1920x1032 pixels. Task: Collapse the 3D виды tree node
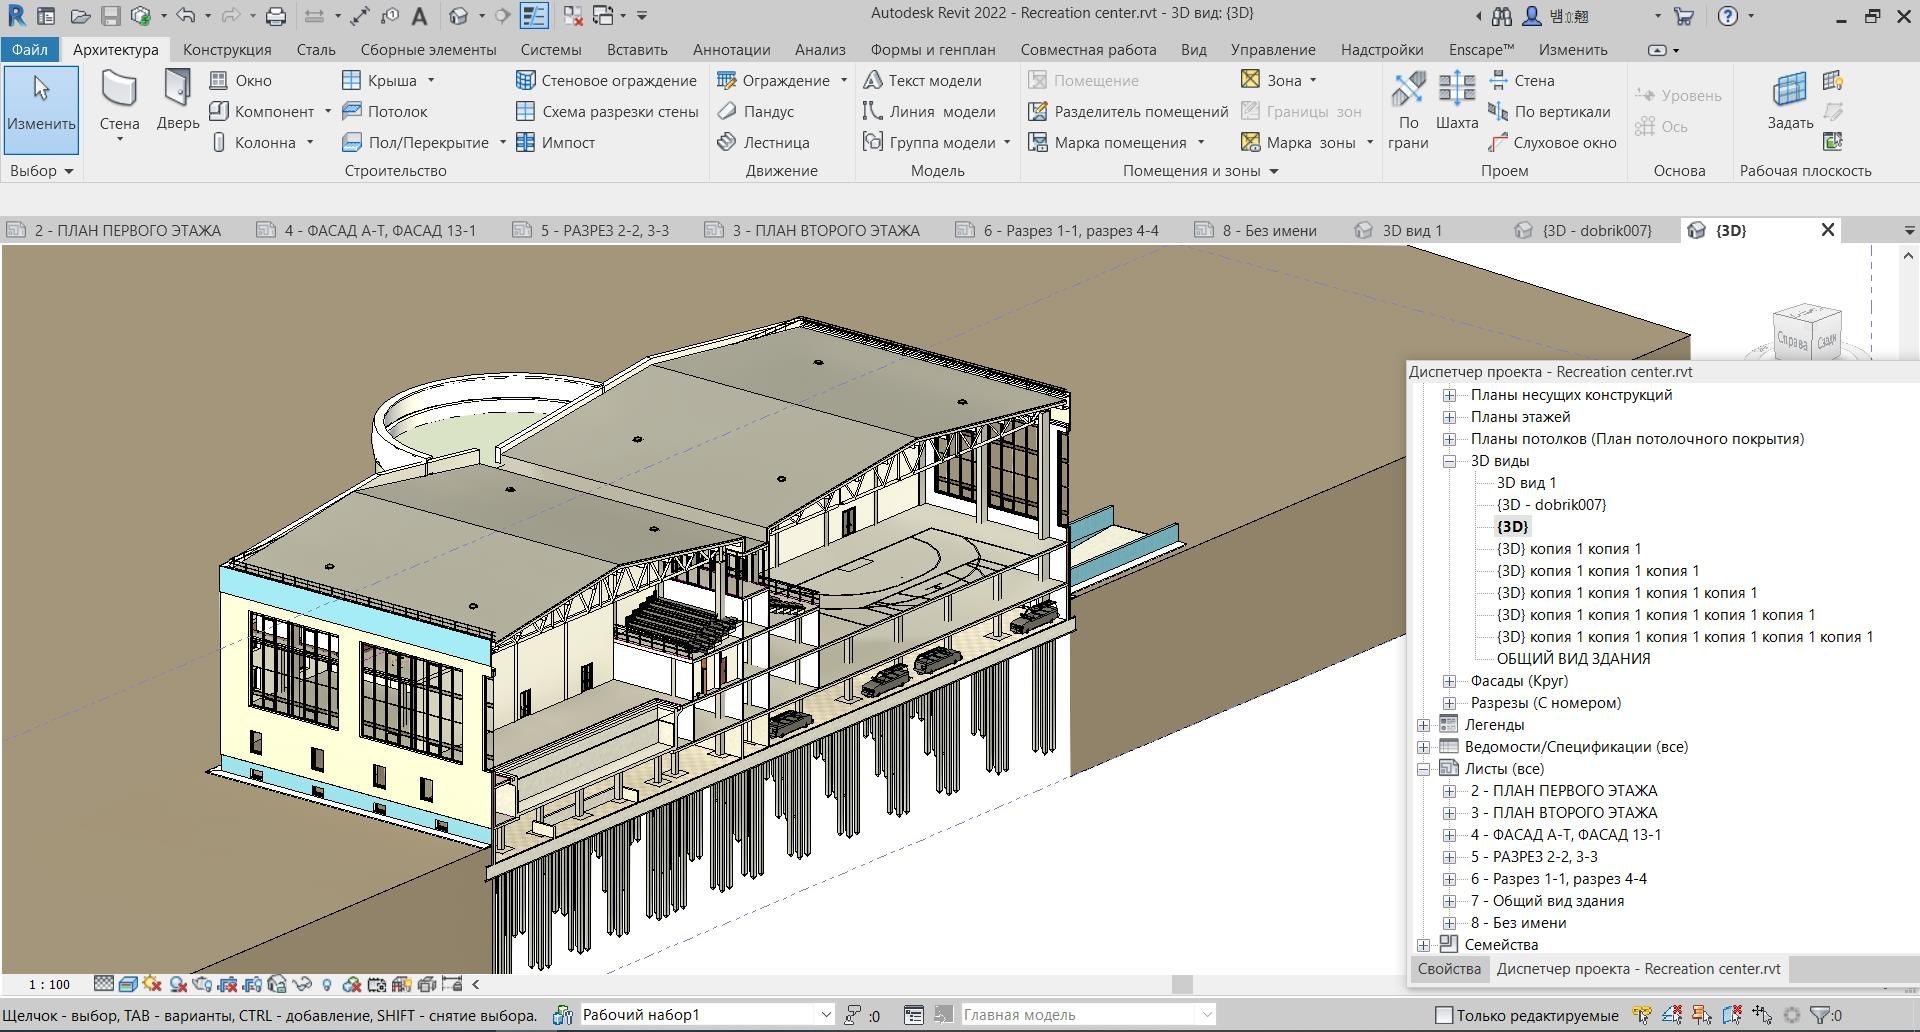tap(1449, 461)
